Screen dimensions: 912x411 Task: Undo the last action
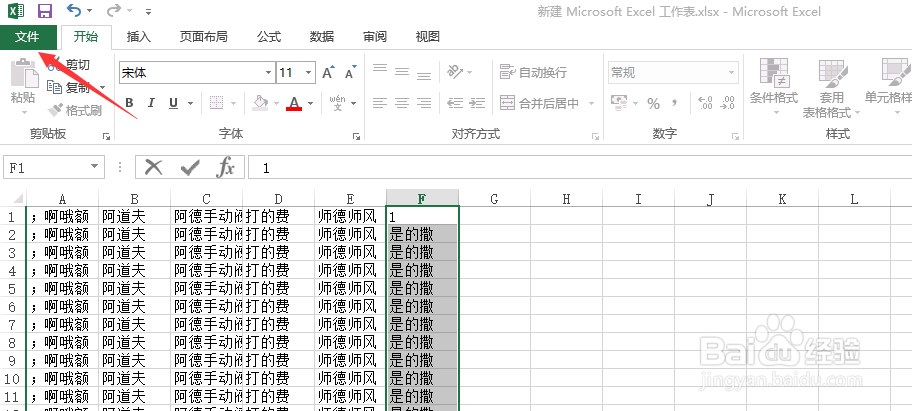tap(74, 10)
